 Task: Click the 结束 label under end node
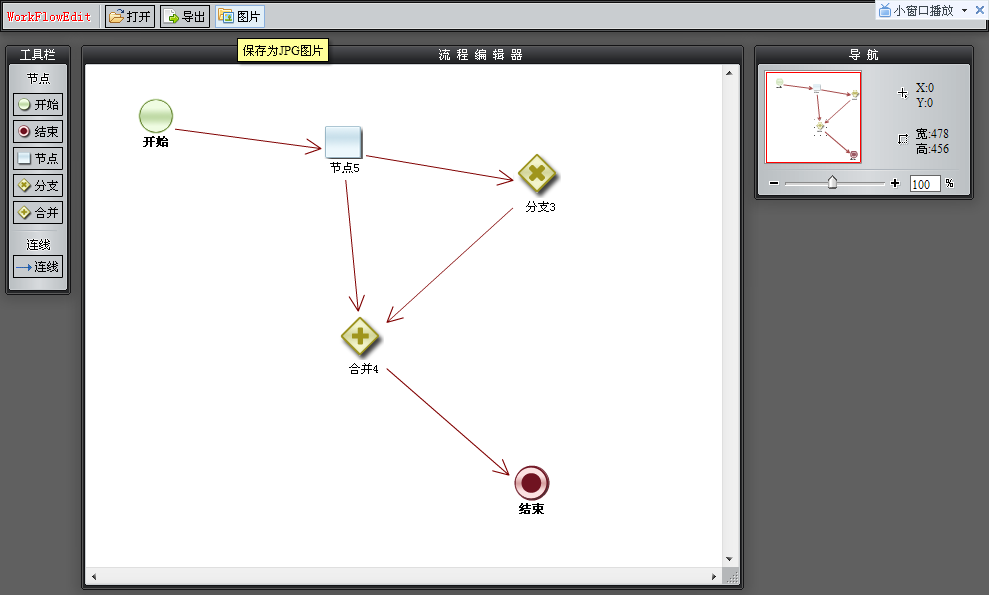coord(531,509)
